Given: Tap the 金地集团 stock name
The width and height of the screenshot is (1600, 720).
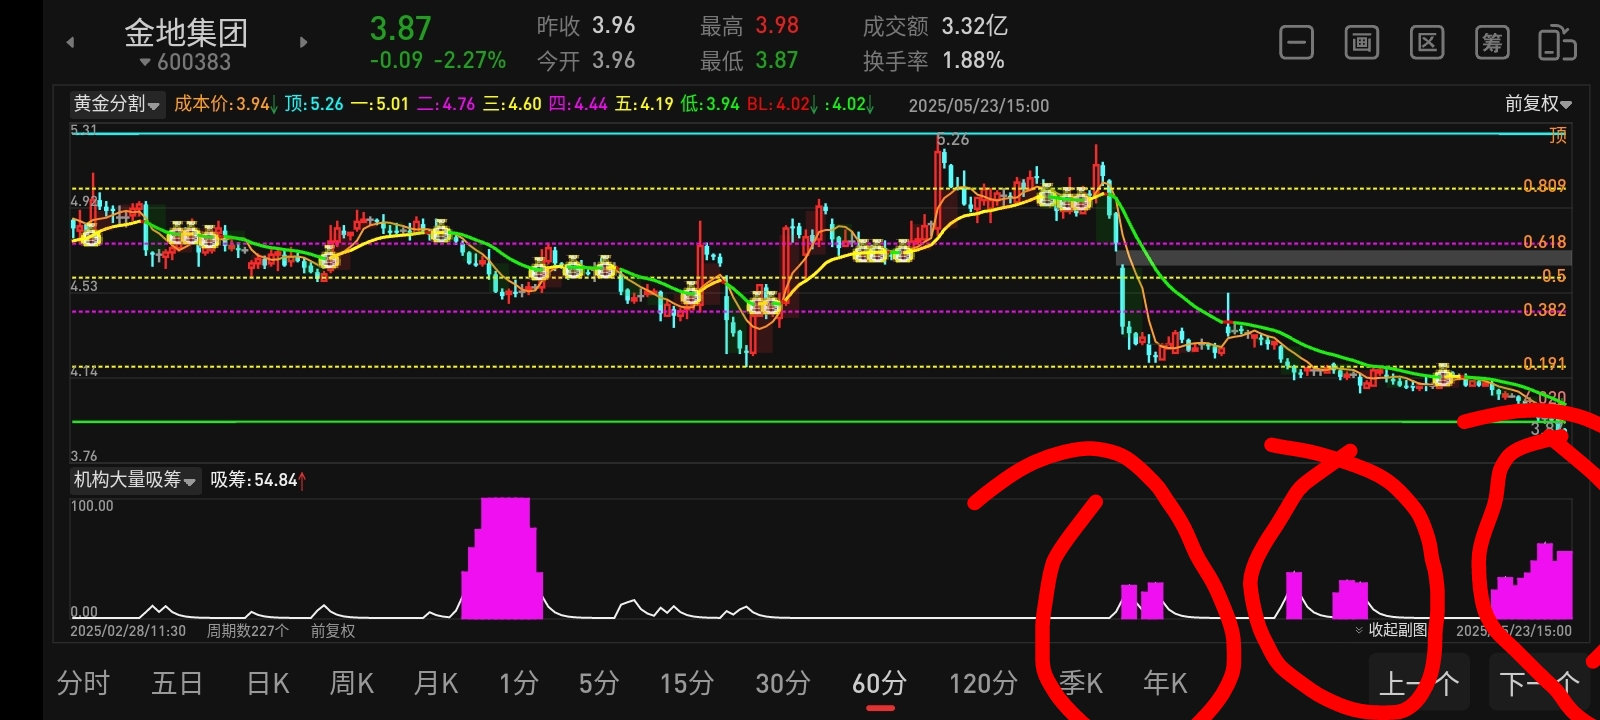Looking at the screenshot, I should point(186,32).
